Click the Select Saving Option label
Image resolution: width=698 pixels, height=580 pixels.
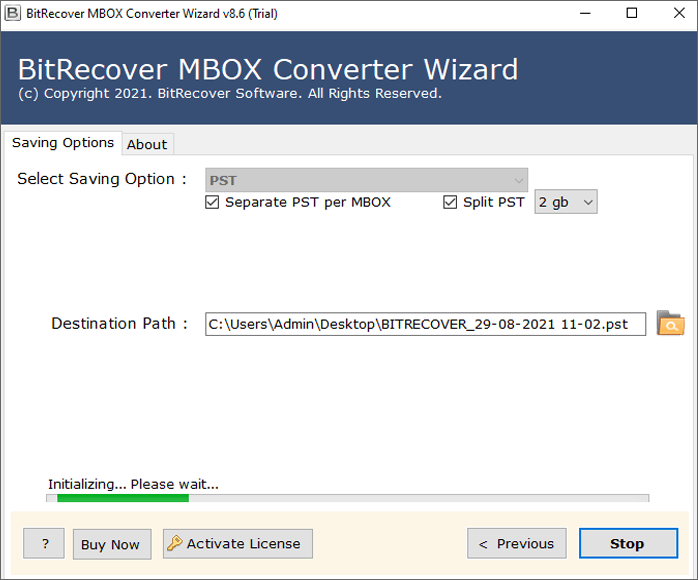[101, 179]
